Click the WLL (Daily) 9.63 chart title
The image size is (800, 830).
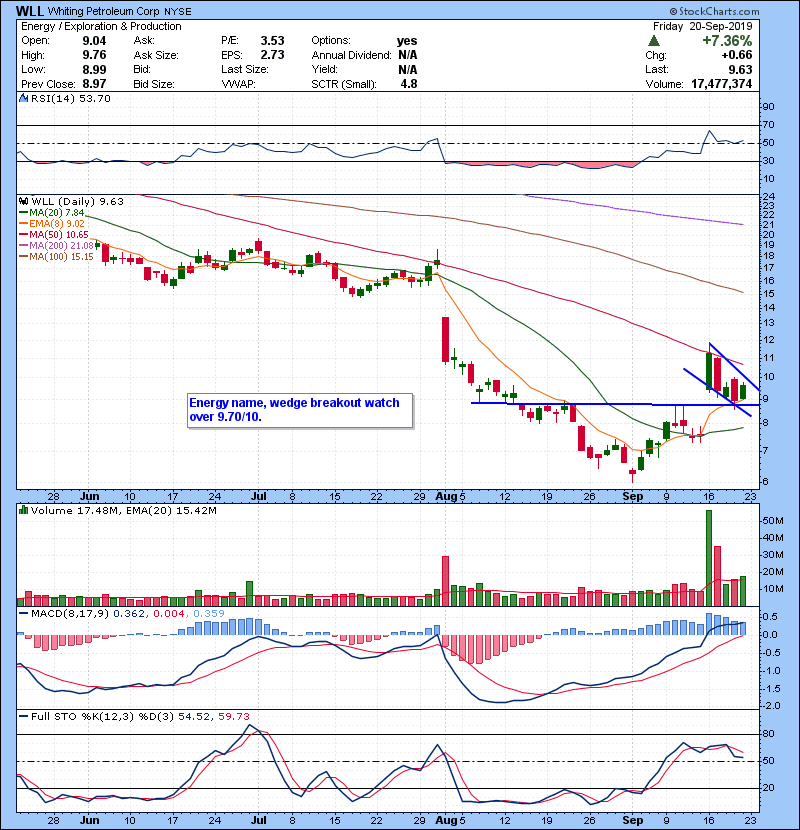[x=77, y=201]
